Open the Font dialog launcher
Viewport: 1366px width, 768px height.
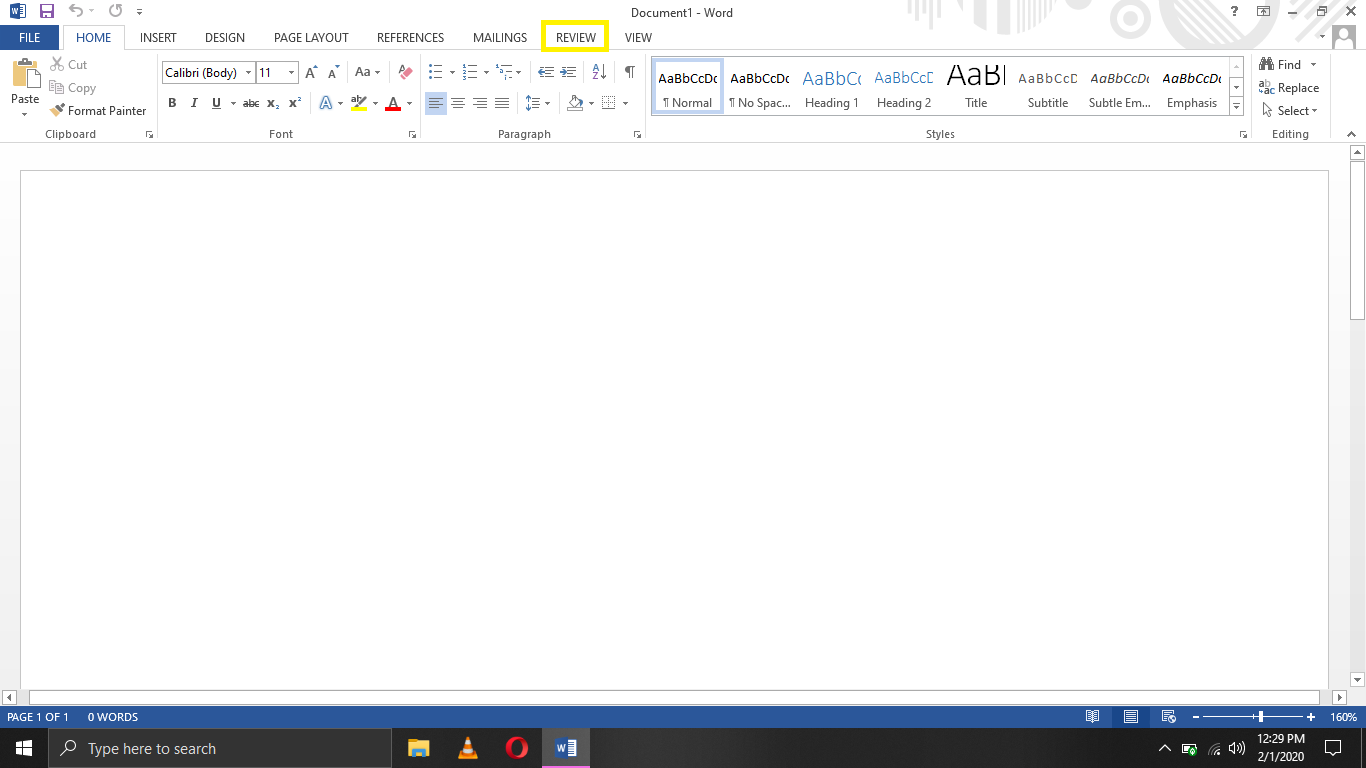[412, 134]
